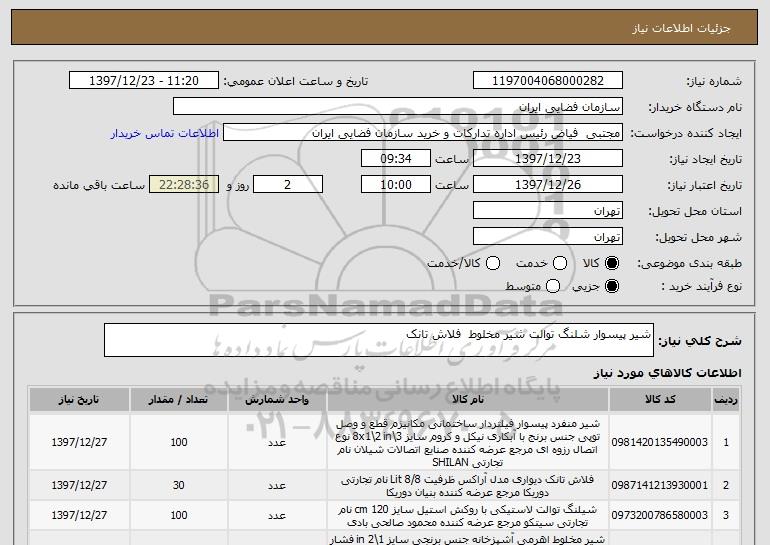Choose the جزیی purchase process option
The height and width of the screenshot is (545, 770).
(x=612, y=286)
